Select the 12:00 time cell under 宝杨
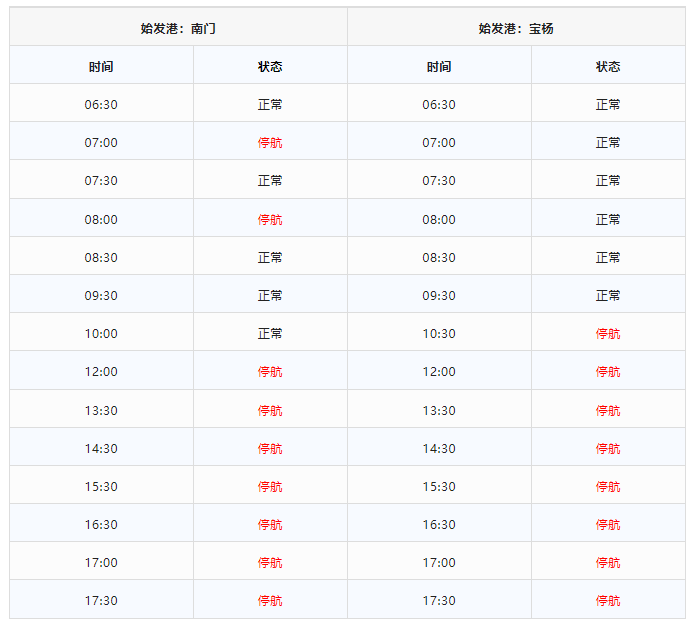The width and height of the screenshot is (689, 625). (x=439, y=371)
